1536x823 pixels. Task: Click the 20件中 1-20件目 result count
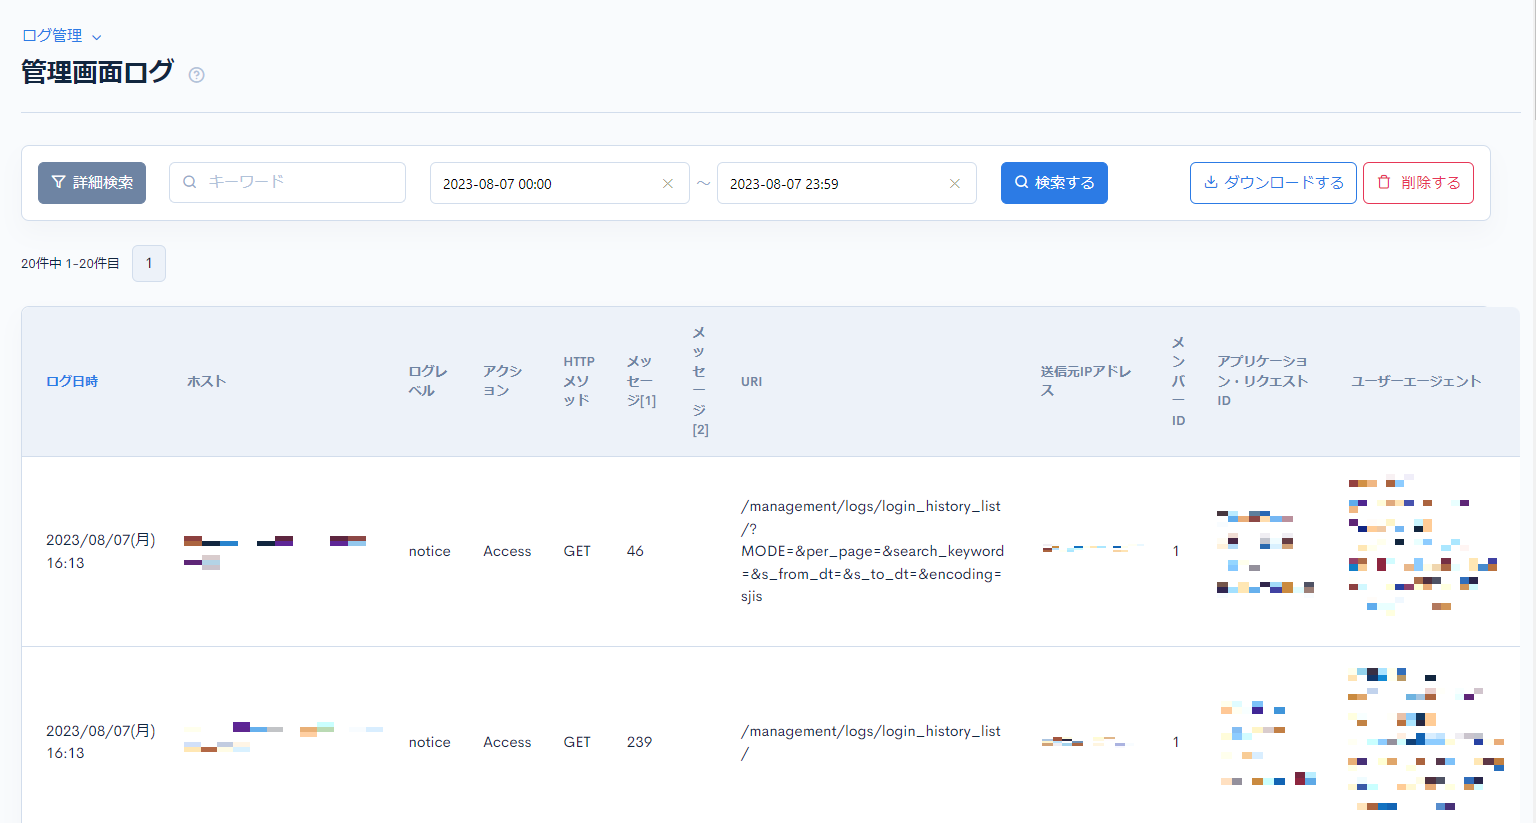click(70, 263)
